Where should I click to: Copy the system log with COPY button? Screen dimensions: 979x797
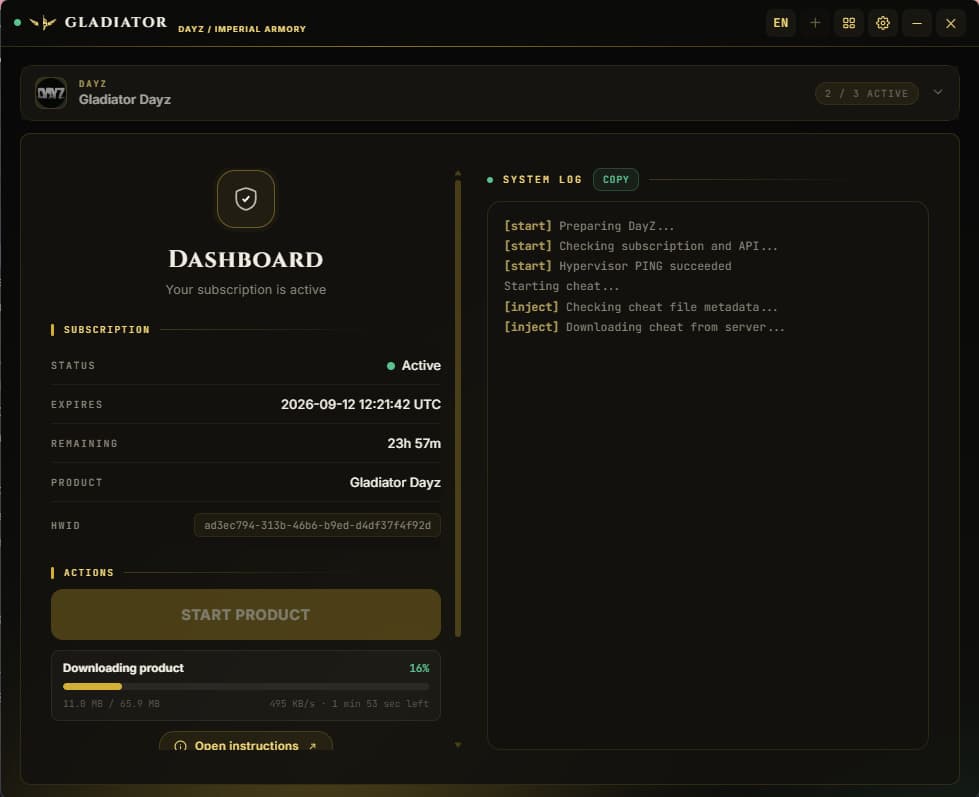click(x=616, y=180)
